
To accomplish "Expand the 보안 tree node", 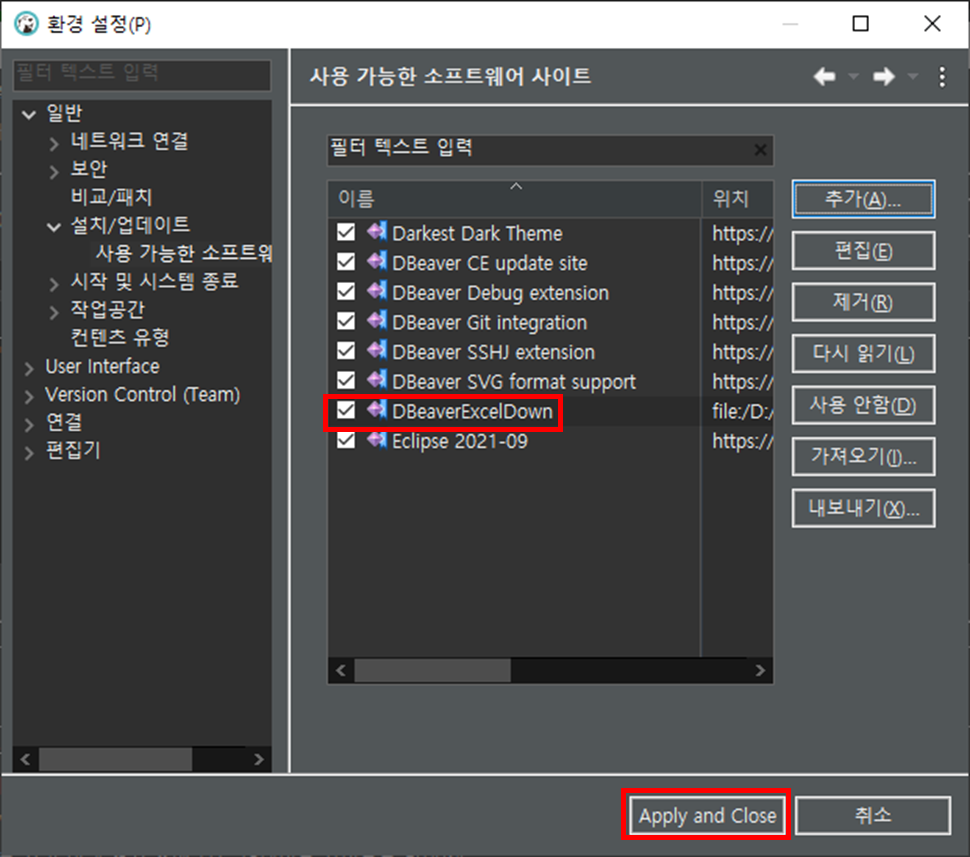I will point(54,171).
